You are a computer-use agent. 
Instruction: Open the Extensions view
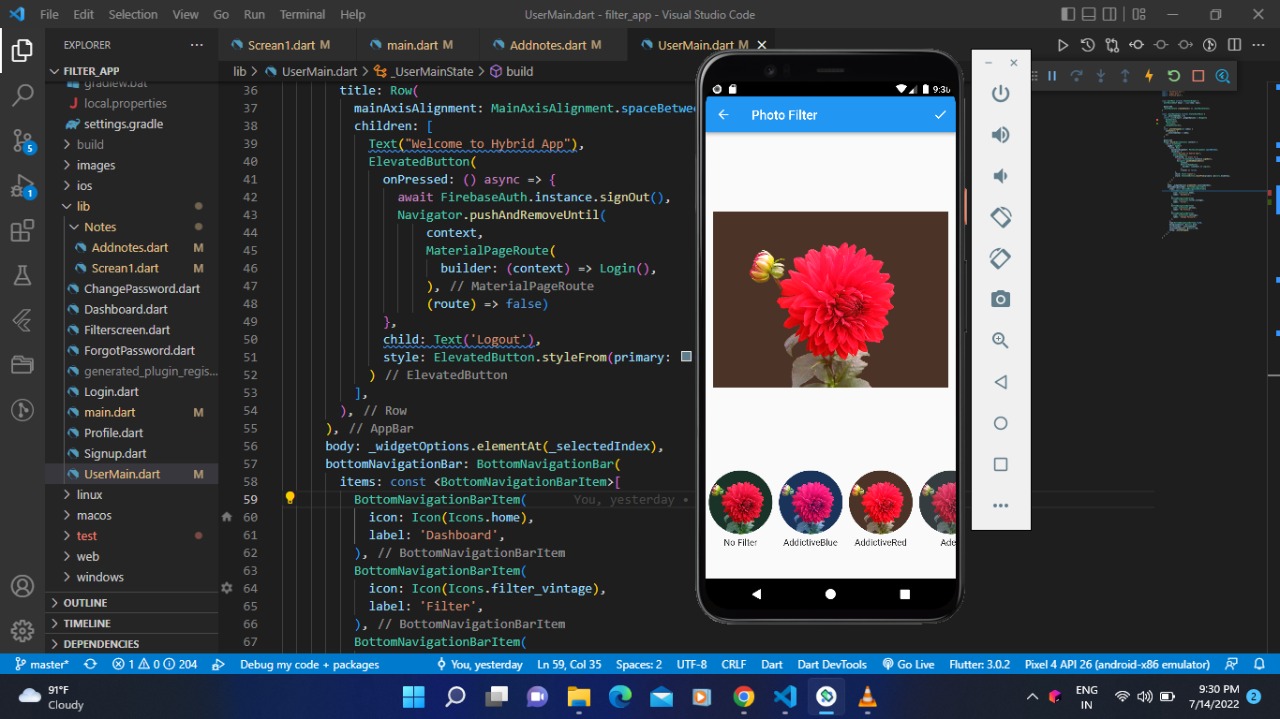click(x=22, y=232)
